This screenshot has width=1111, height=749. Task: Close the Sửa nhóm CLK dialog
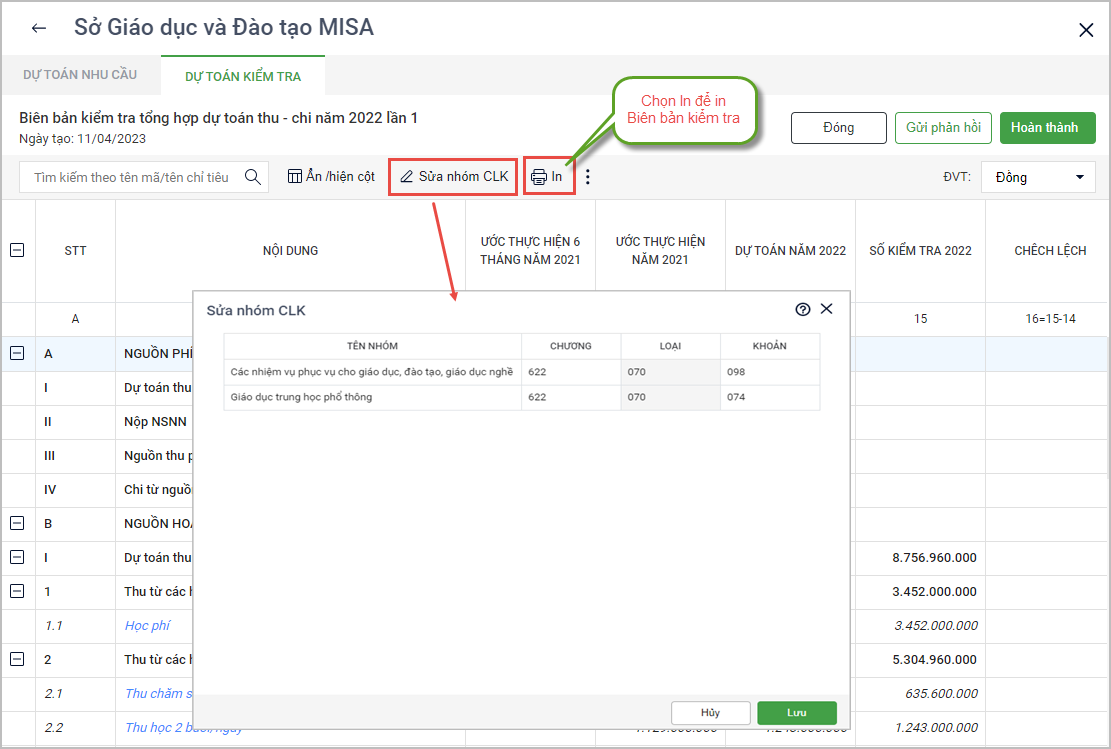(x=826, y=309)
